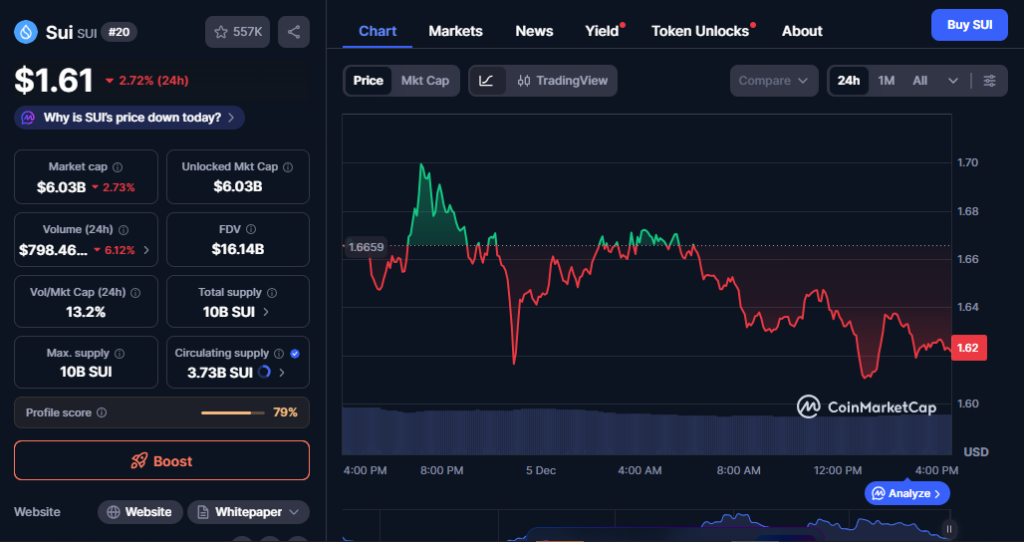Click the mini range navigator chart

647,528
